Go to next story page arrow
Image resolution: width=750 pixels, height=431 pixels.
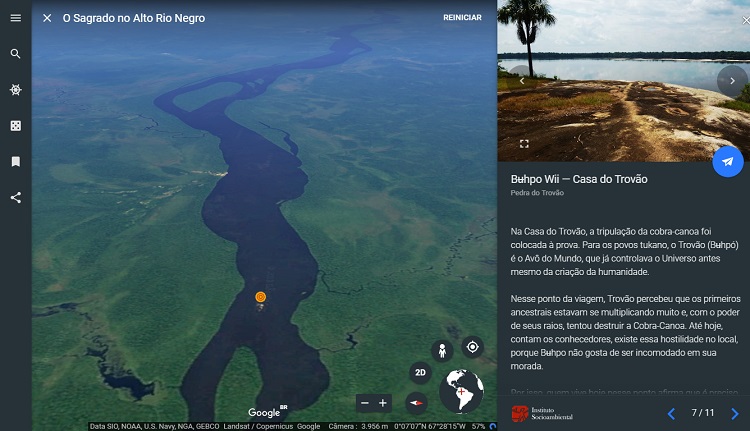click(x=734, y=413)
